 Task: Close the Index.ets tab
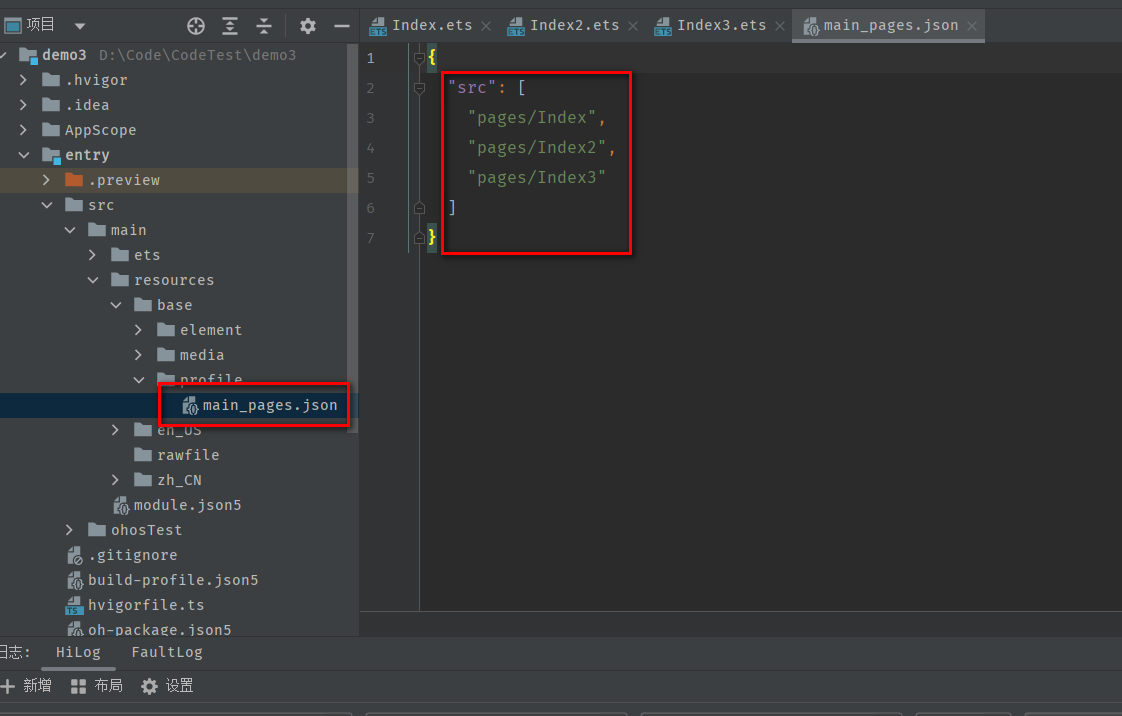pos(486,26)
